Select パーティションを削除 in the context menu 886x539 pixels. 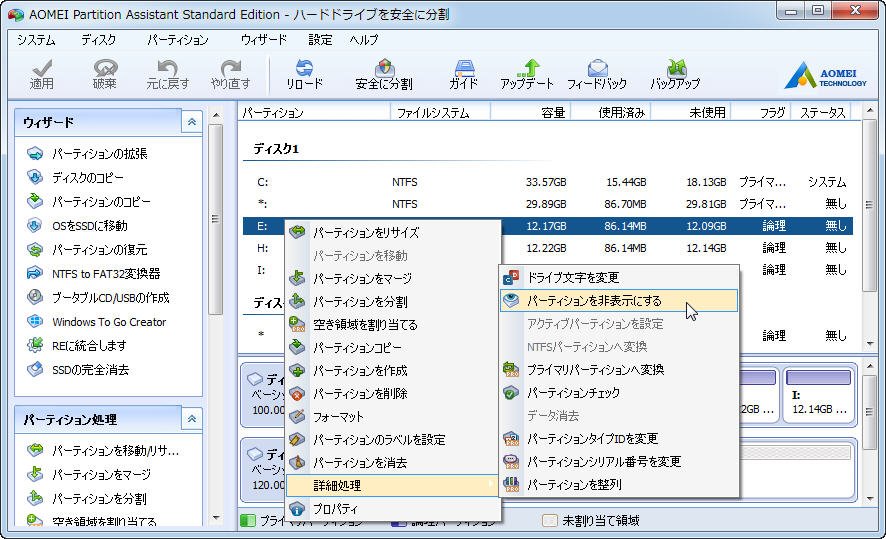(393, 394)
